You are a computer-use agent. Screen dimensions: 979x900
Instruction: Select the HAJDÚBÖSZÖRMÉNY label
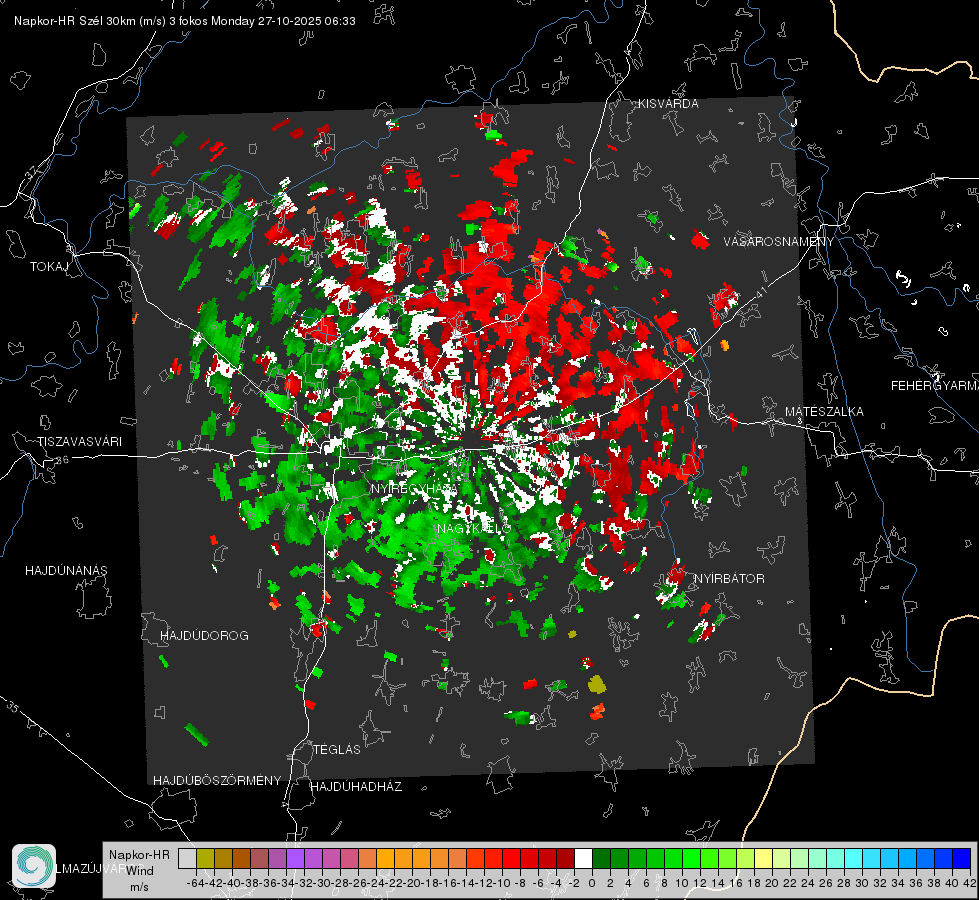(217, 781)
